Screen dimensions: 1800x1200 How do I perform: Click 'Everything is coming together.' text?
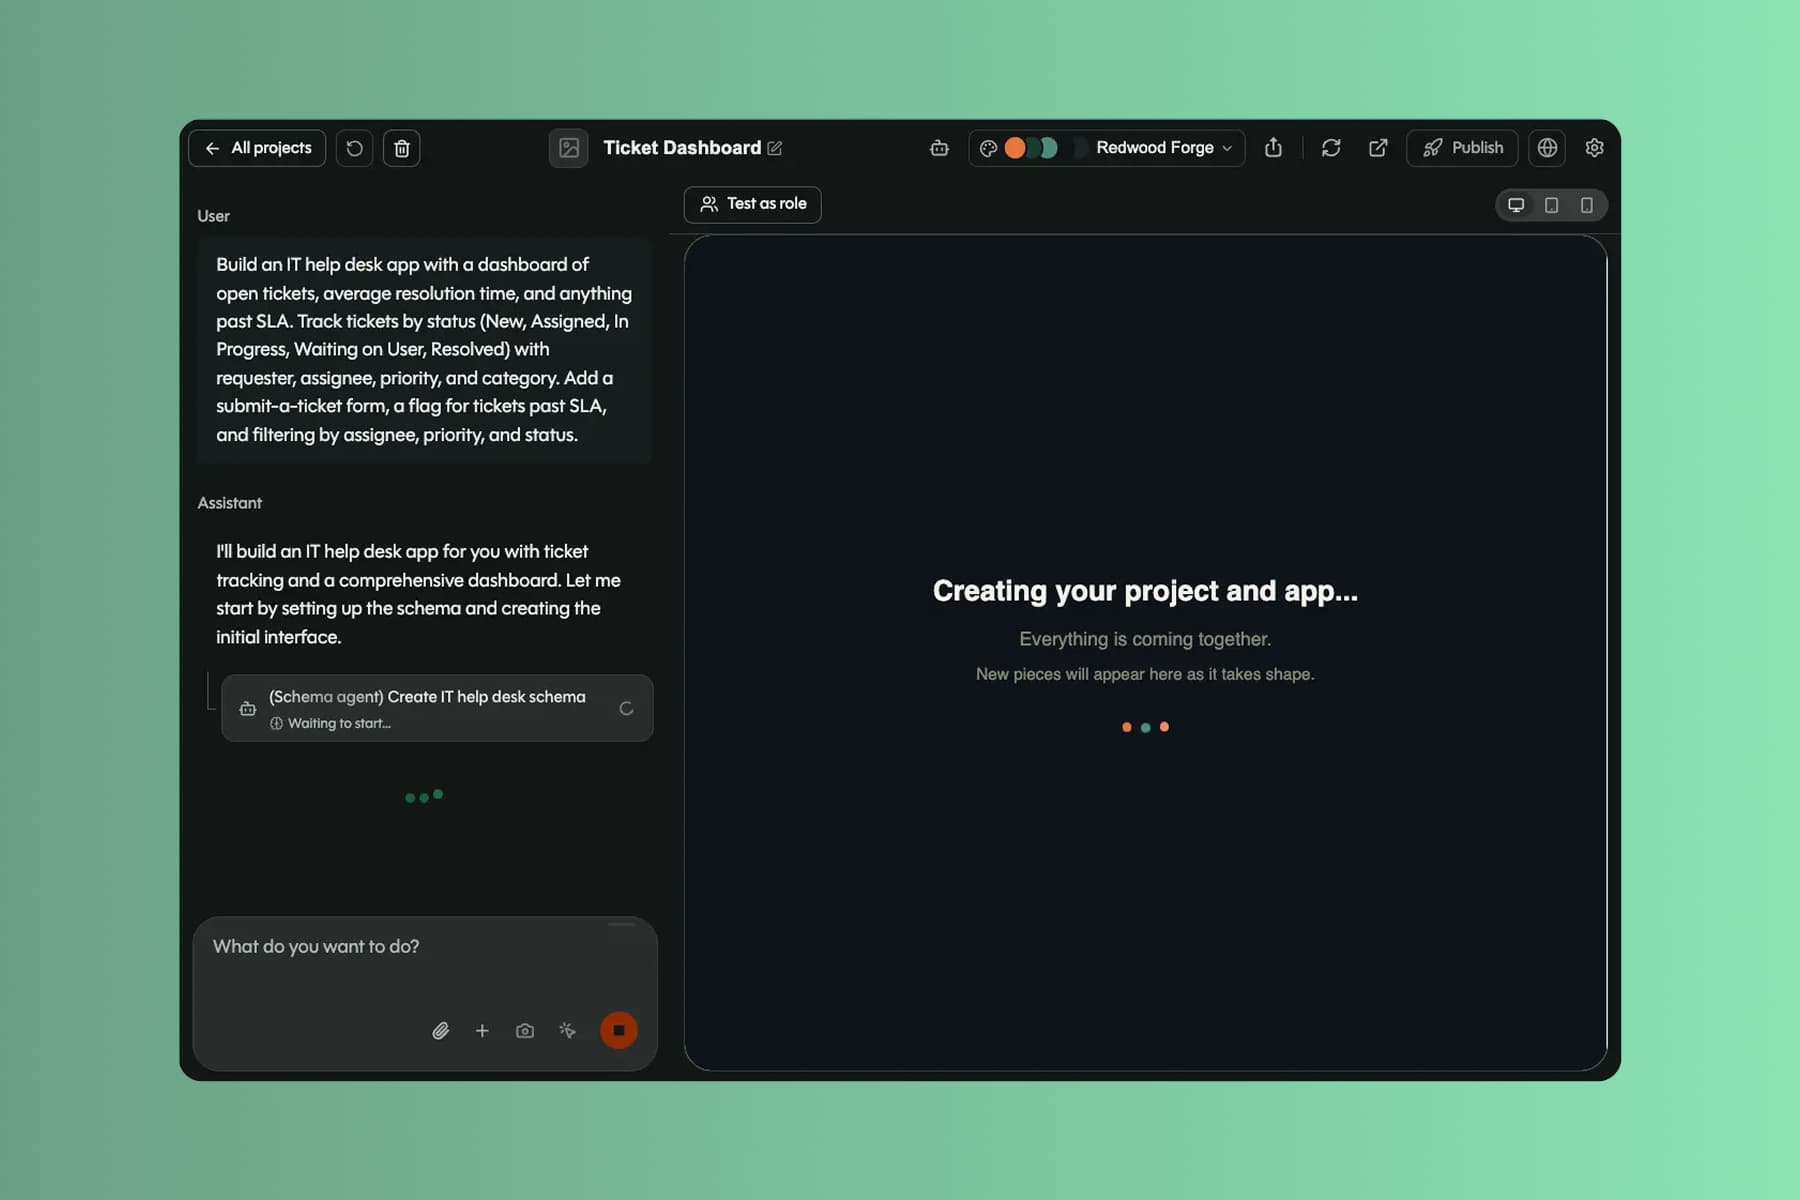pyautogui.click(x=1145, y=639)
